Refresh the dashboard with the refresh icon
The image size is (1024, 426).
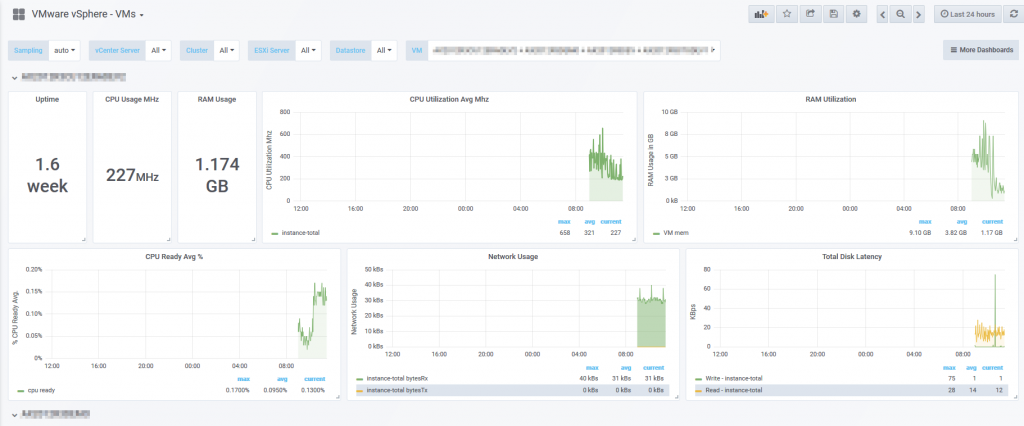point(1013,14)
